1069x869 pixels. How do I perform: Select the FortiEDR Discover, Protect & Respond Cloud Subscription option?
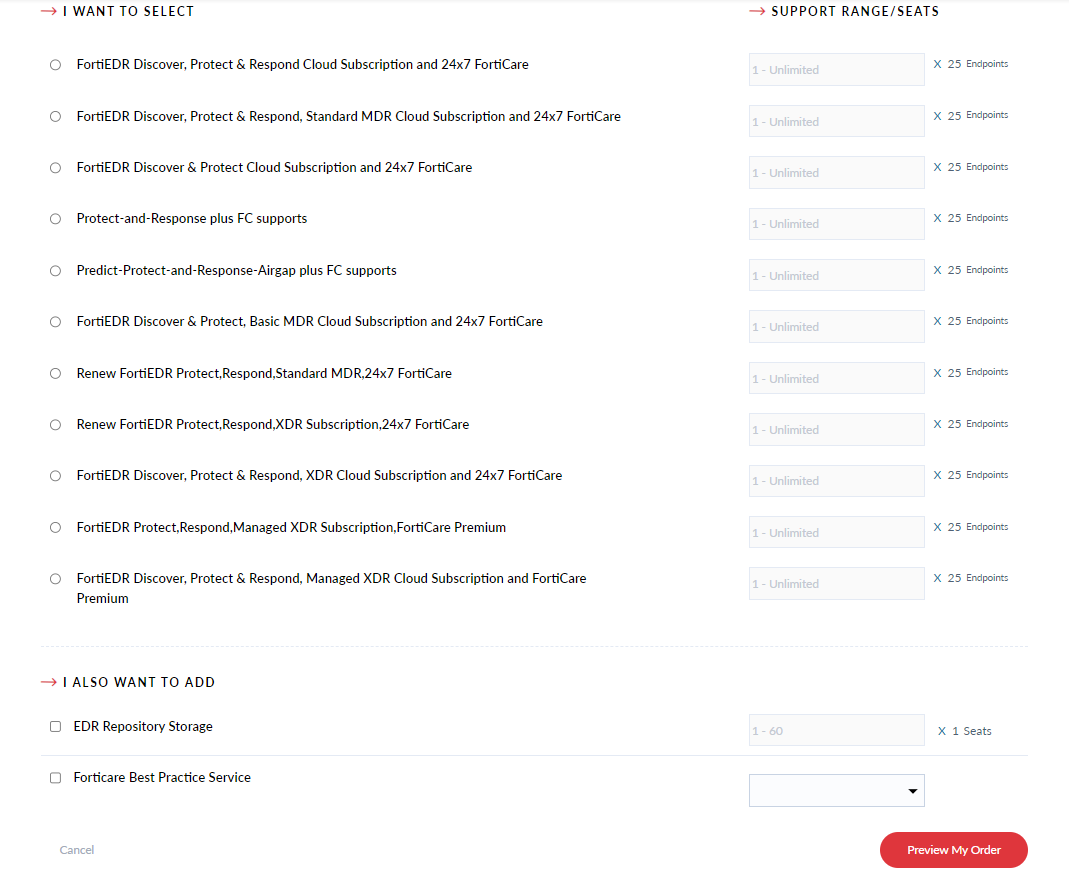(55, 64)
